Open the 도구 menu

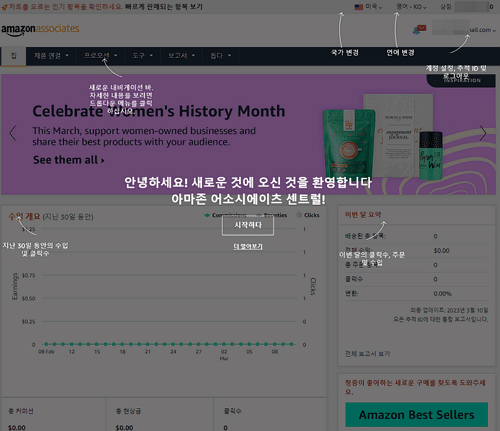(142, 56)
